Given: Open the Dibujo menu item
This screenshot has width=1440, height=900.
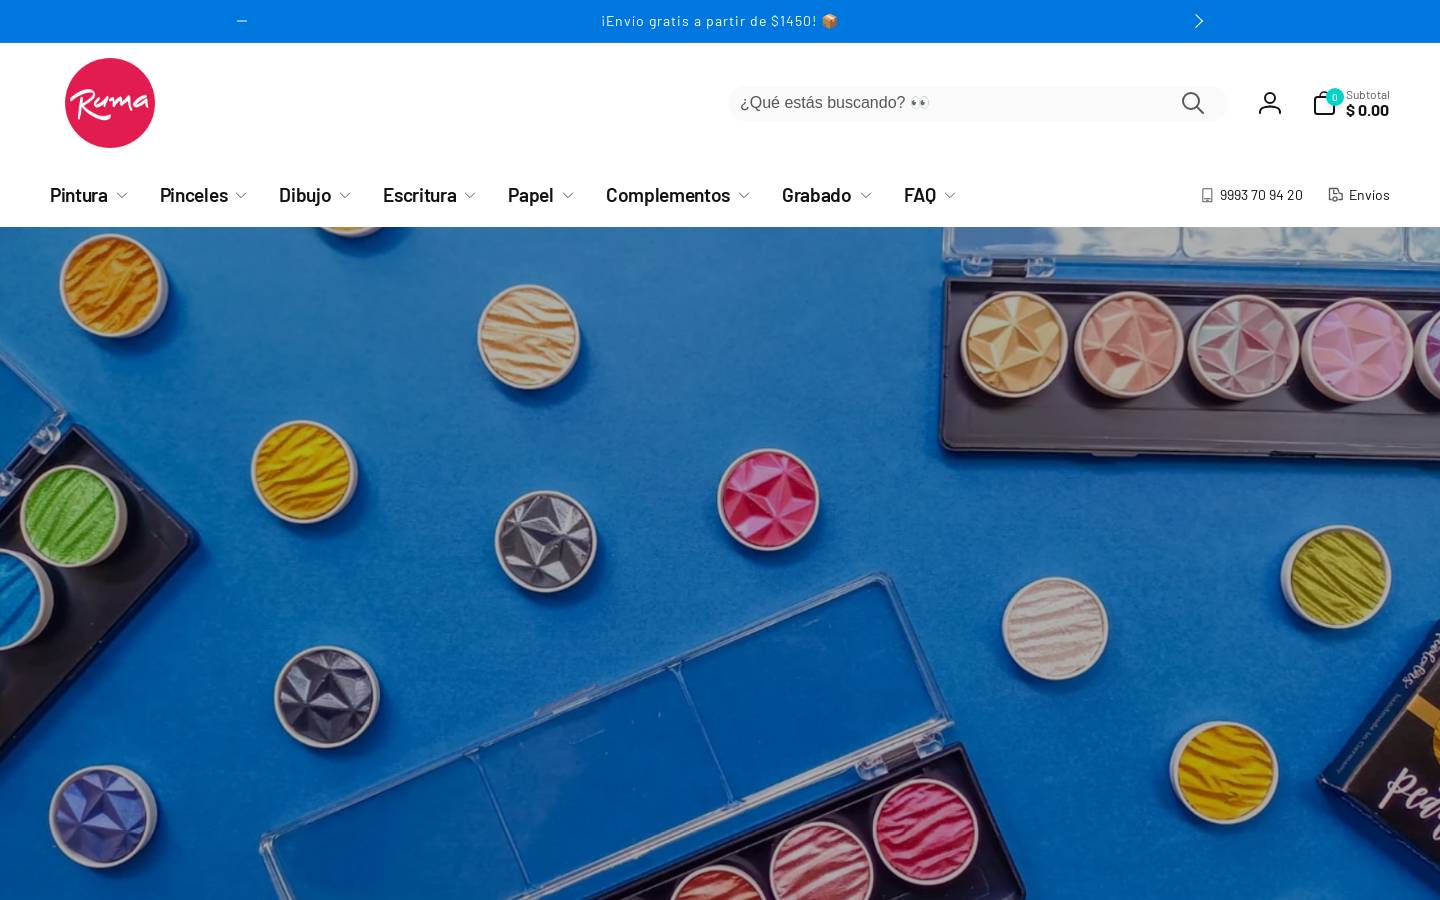Looking at the screenshot, I should pyautogui.click(x=305, y=195).
